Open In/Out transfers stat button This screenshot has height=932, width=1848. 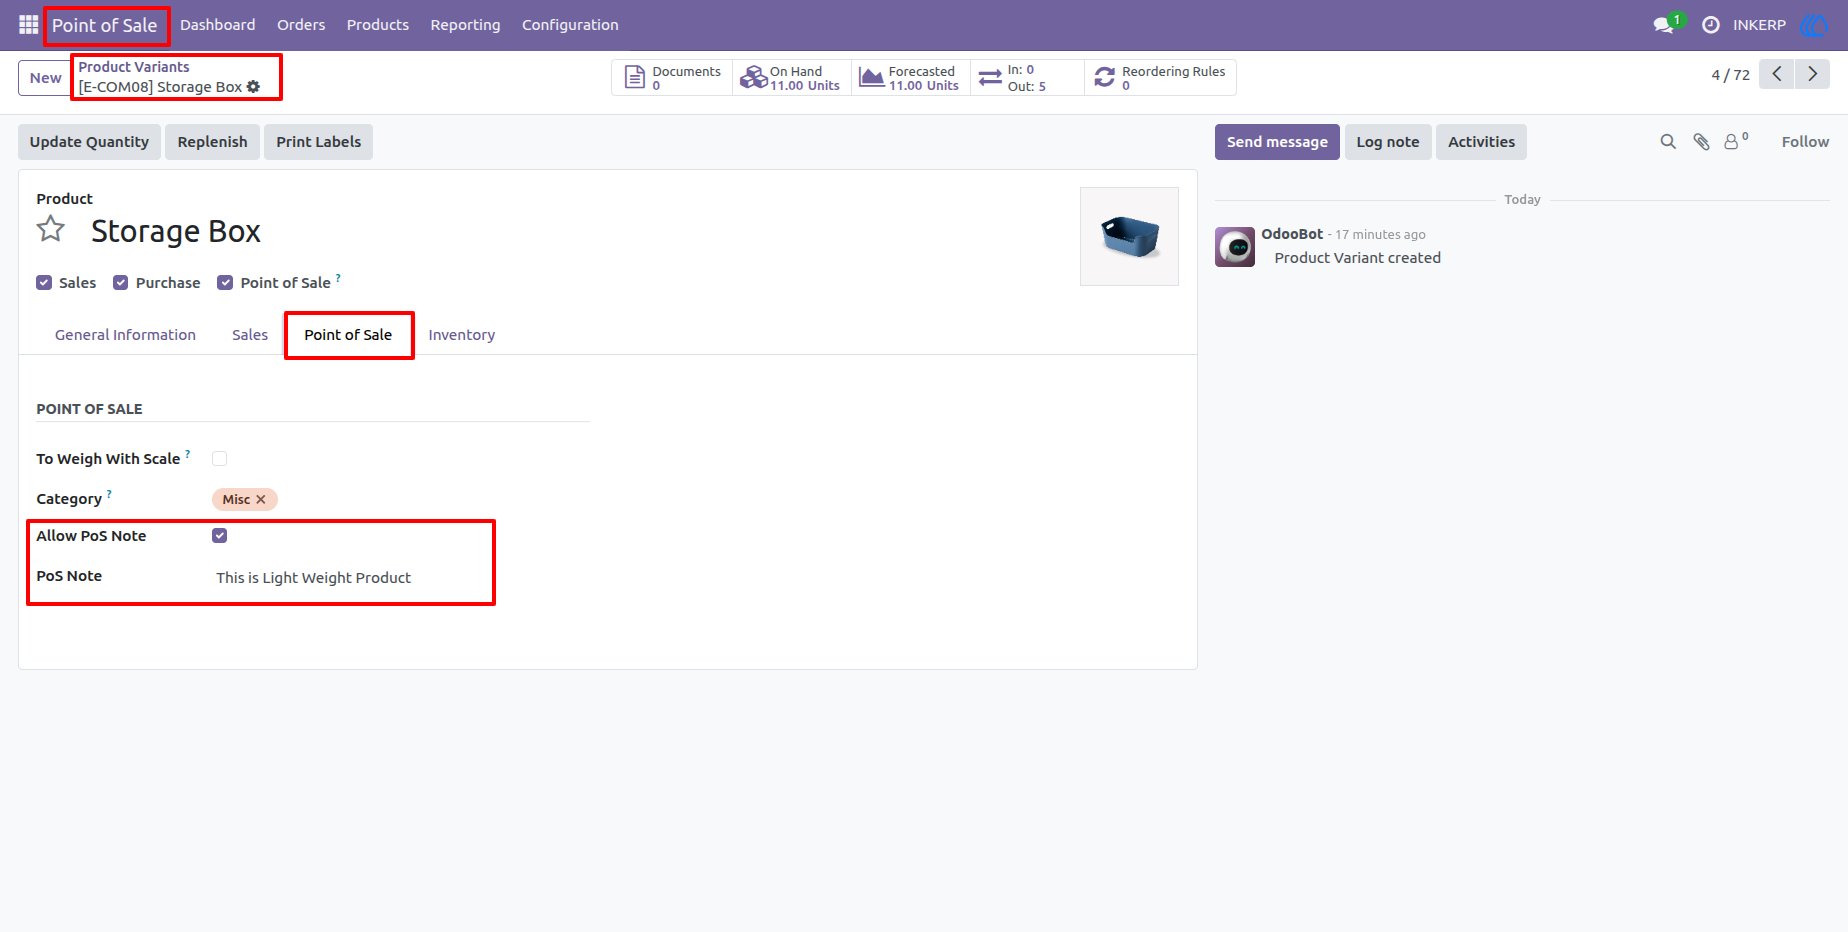point(1027,78)
